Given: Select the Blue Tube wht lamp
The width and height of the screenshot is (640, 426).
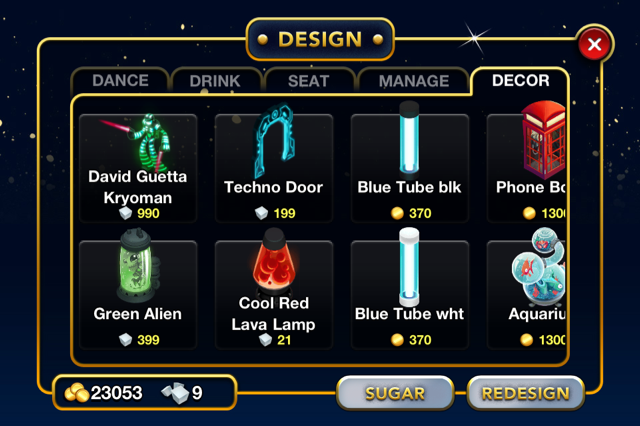Looking at the screenshot, I should point(410,295).
